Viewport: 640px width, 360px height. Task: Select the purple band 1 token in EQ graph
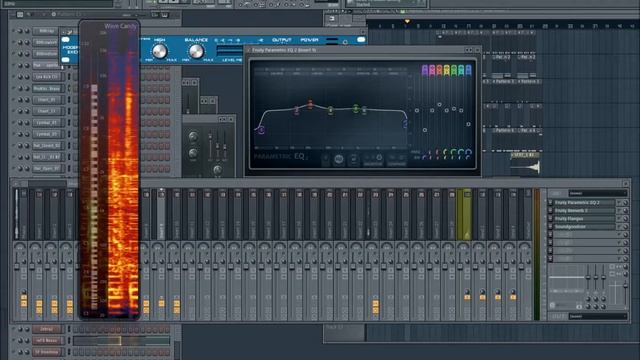[261, 130]
